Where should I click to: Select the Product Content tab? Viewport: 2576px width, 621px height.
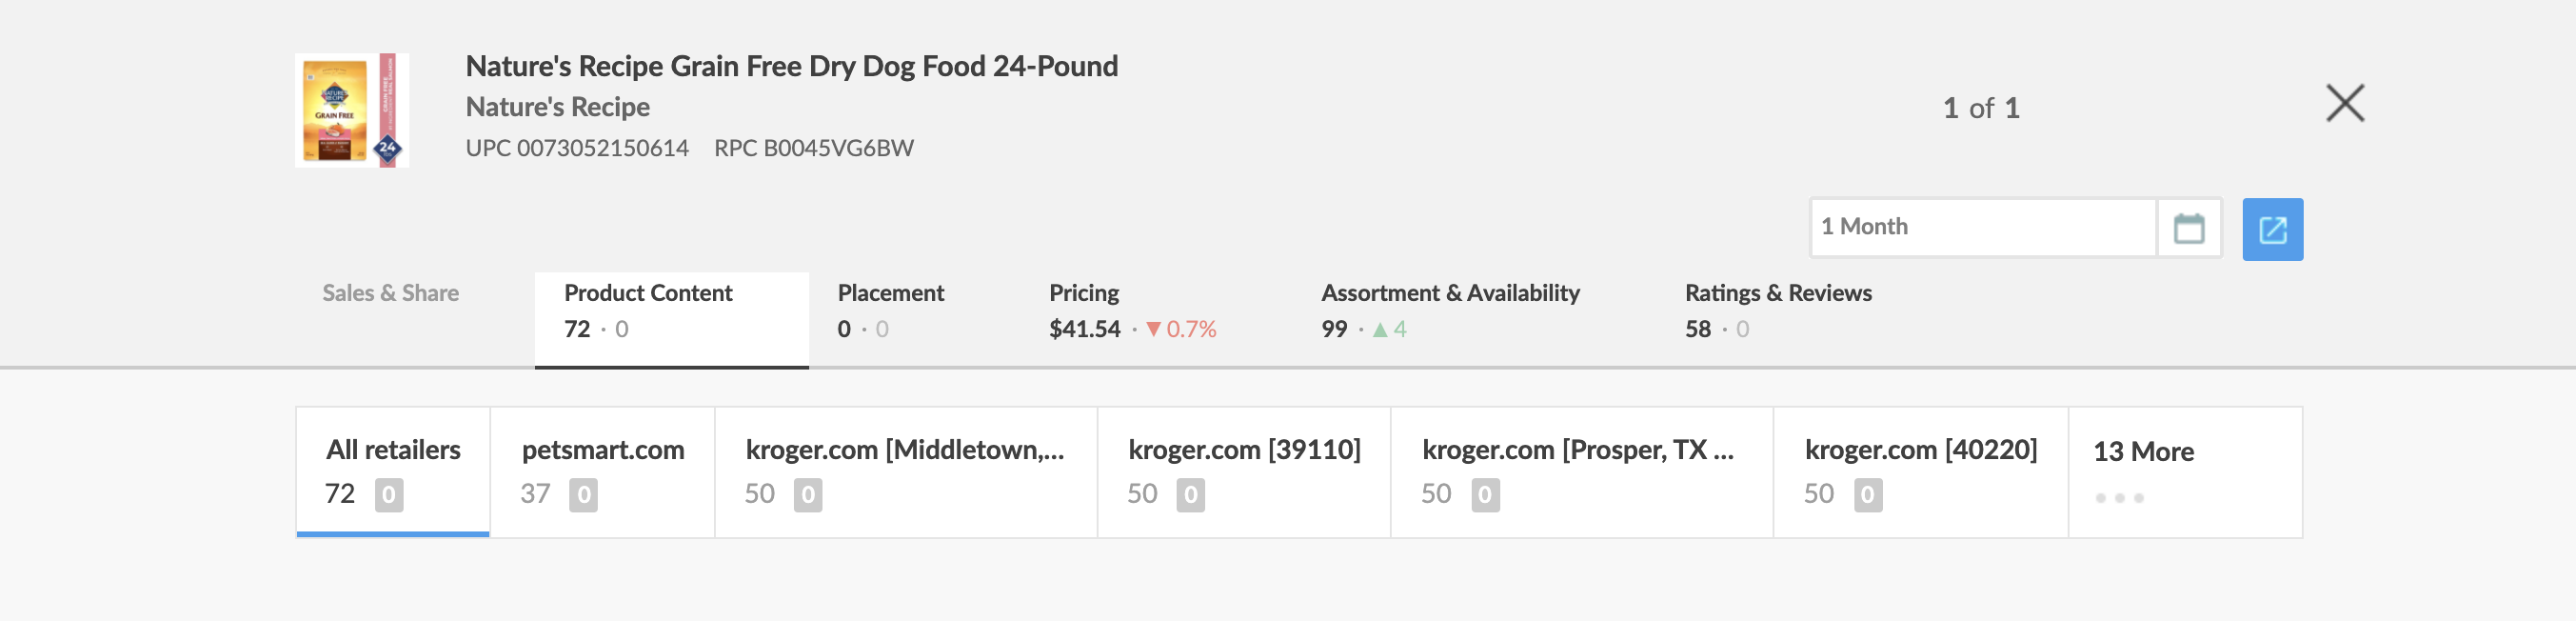point(671,311)
